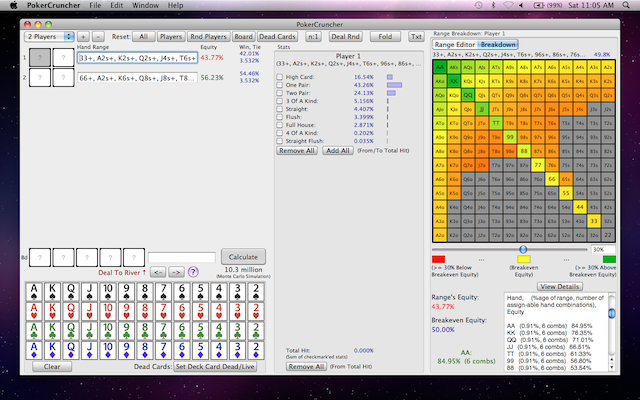Switch to the Range Editor tab

click(455, 44)
